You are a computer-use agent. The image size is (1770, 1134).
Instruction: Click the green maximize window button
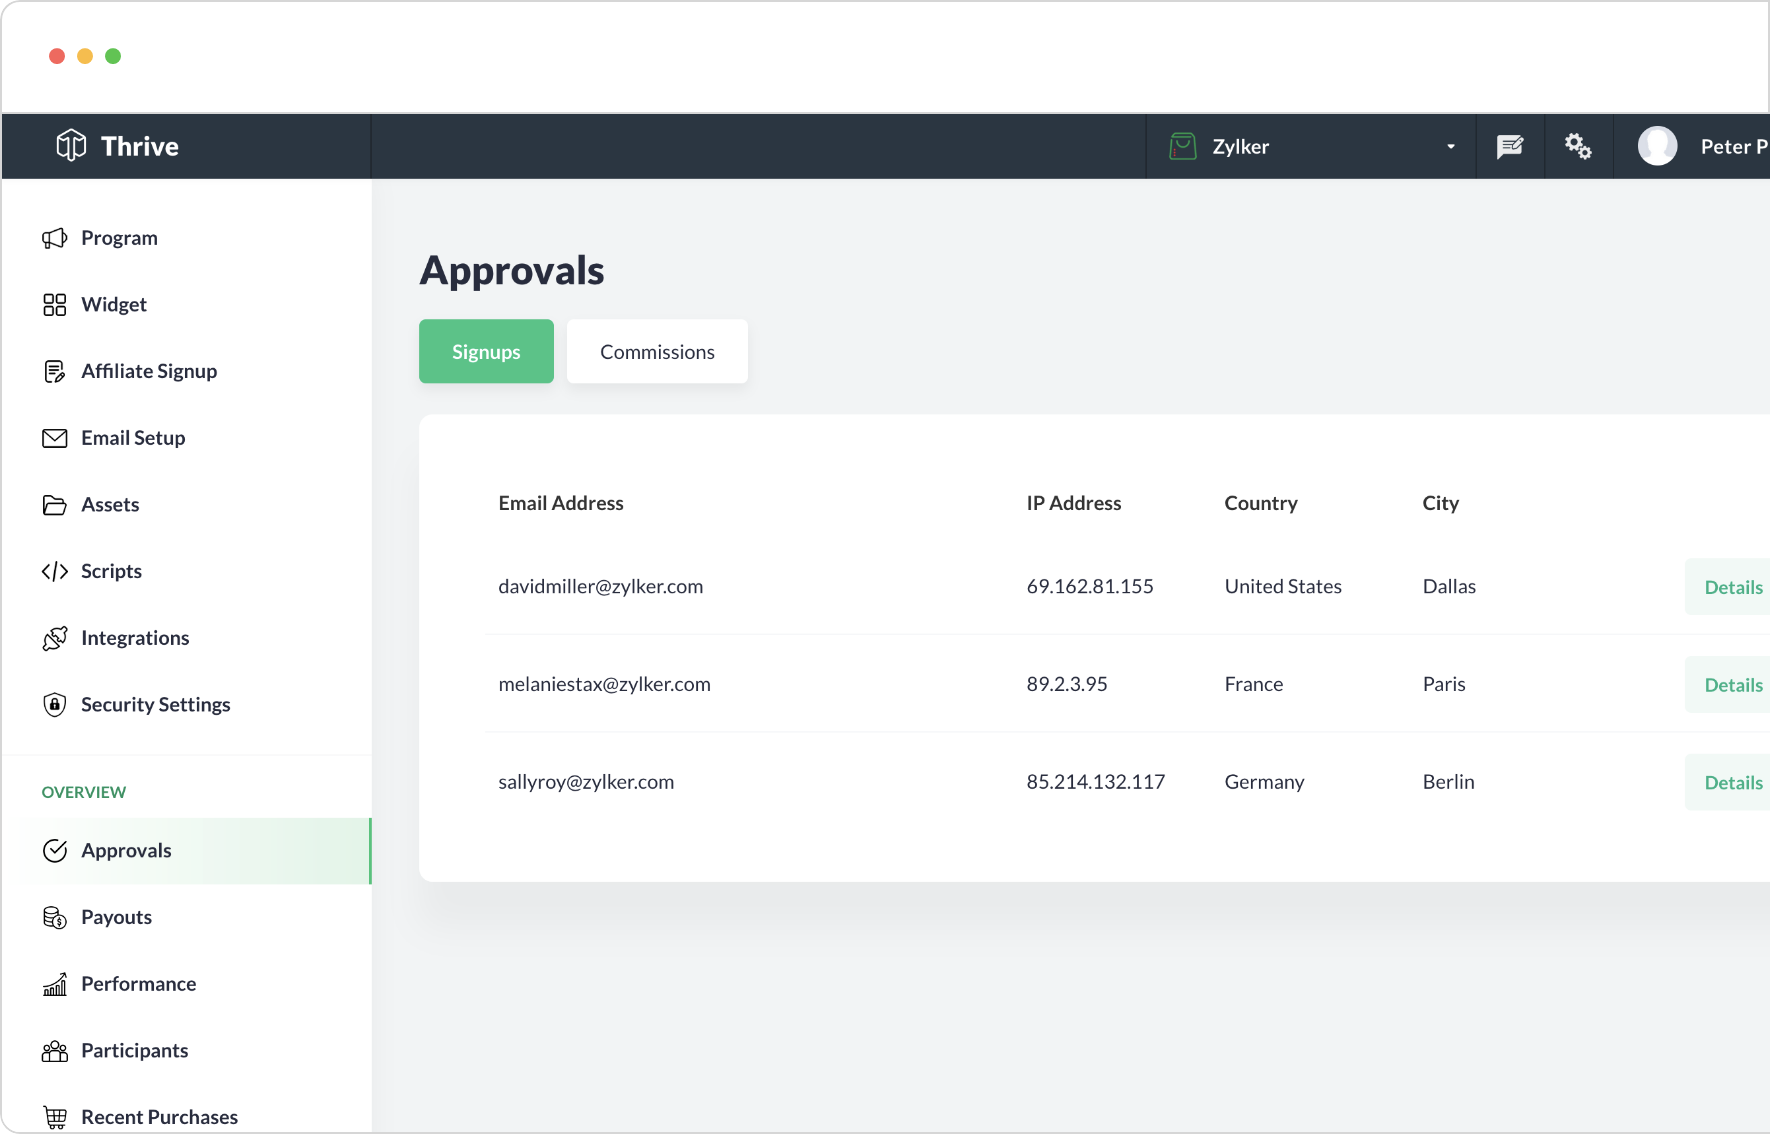pos(113,56)
